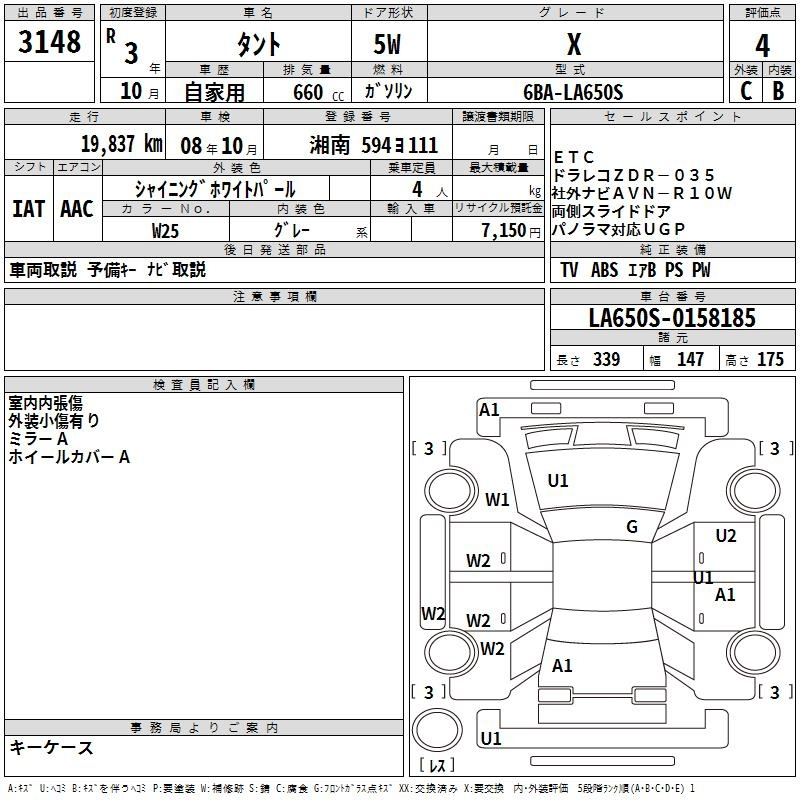Click 後日発送部品 header
Viewport: 800px width, 800px height.
coord(274,249)
